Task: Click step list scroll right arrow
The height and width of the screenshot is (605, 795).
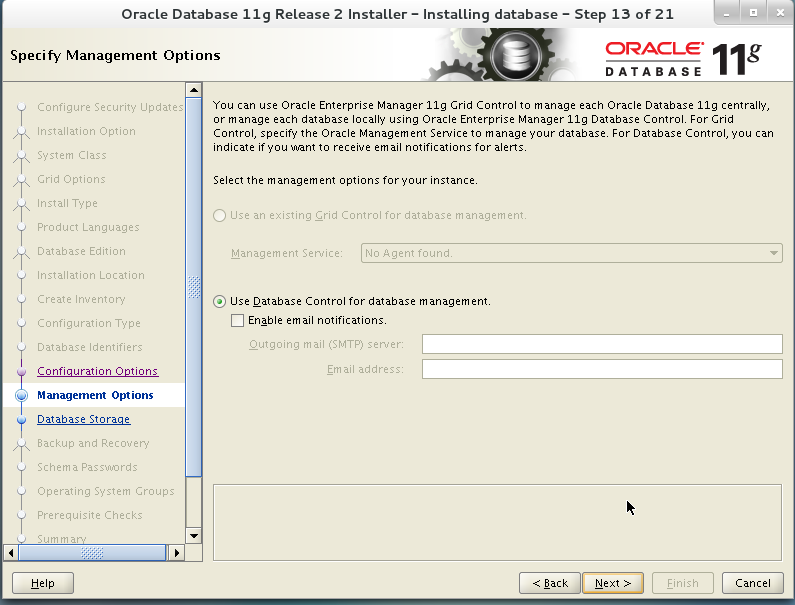Action: point(176,553)
